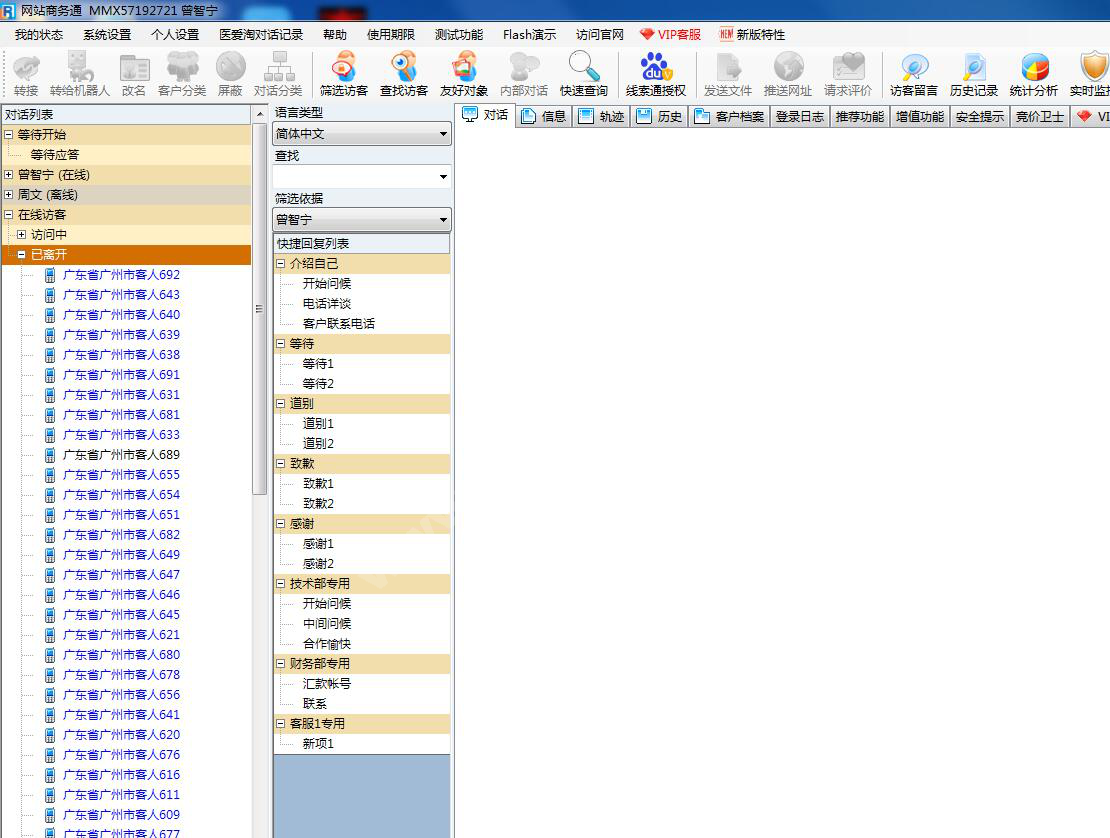The width and height of the screenshot is (1110, 838).
Task: Click the 查找 search input field
Action: tap(354, 177)
